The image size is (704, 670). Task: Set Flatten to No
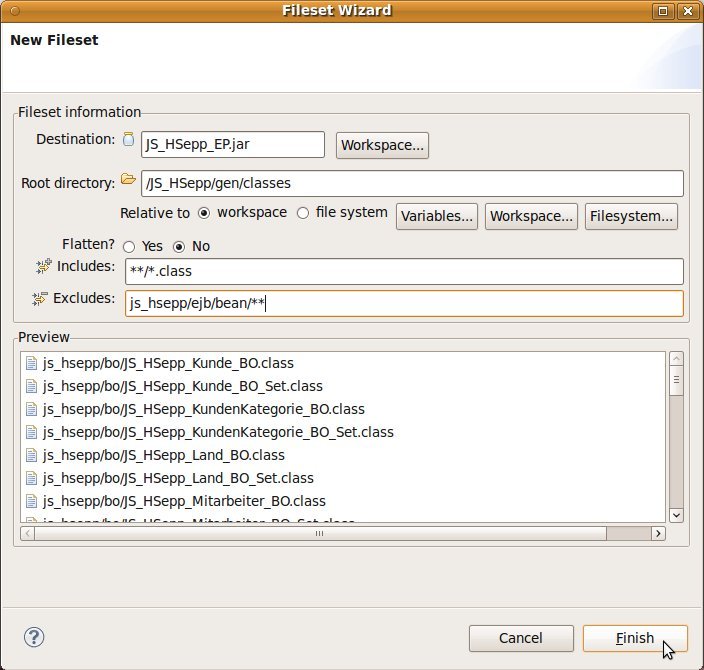point(180,246)
